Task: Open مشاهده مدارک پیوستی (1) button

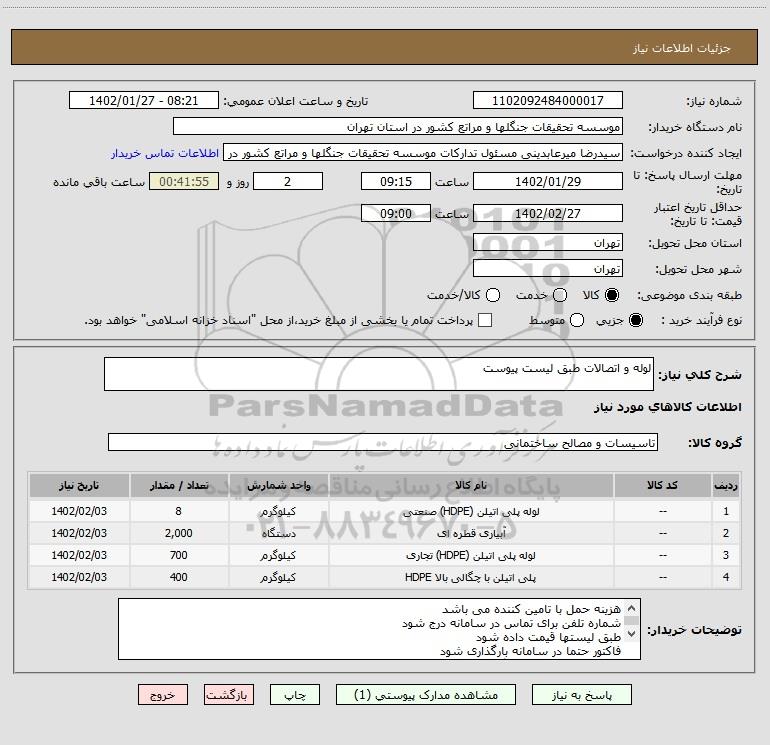Action: pos(426,695)
